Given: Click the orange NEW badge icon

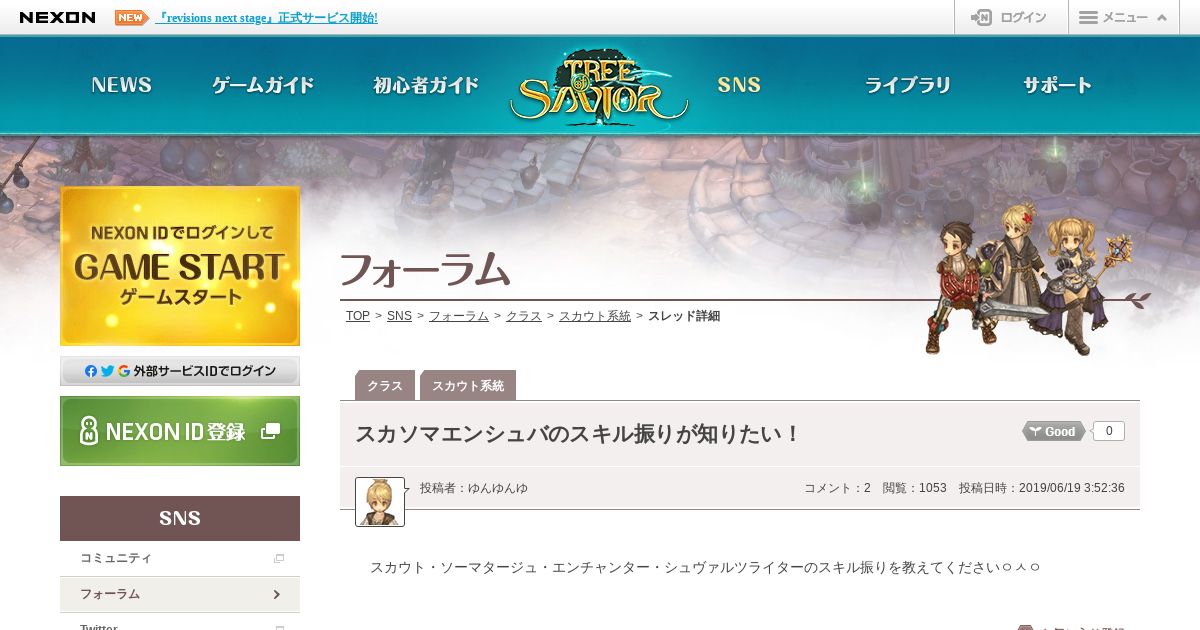Looking at the screenshot, I should (132, 17).
